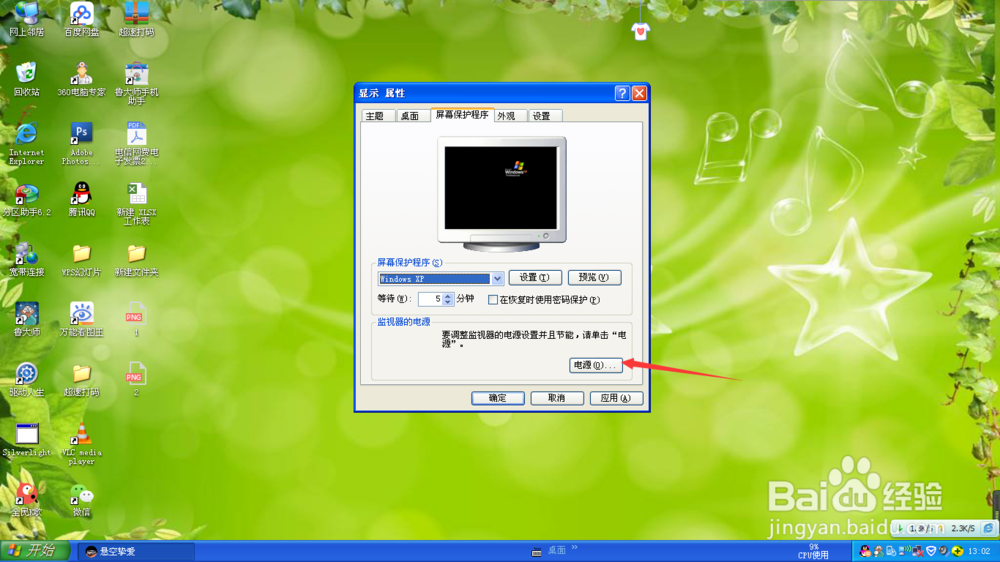Launch 腾讯QQ penguin shortcut
Image resolution: width=1000 pixels, height=562 pixels.
pos(82,200)
